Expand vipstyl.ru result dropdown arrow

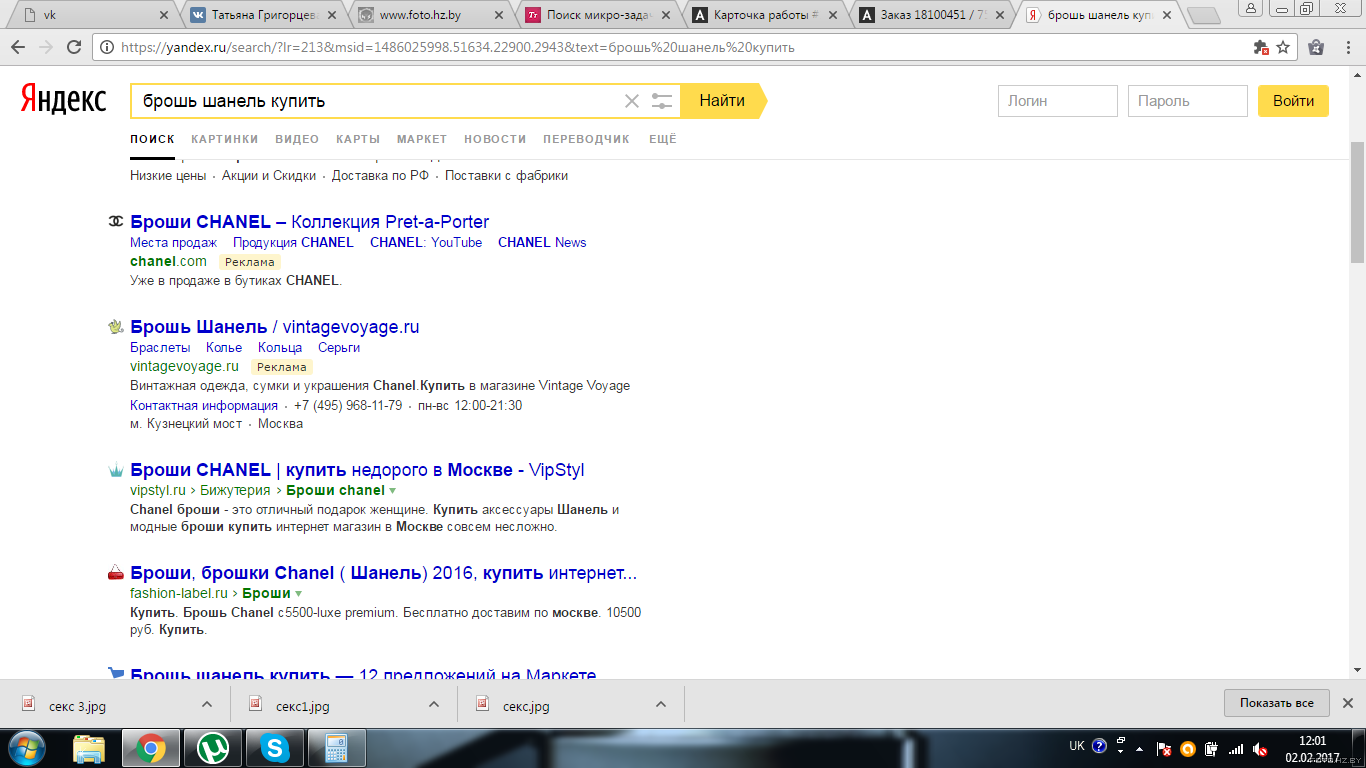point(392,491)
